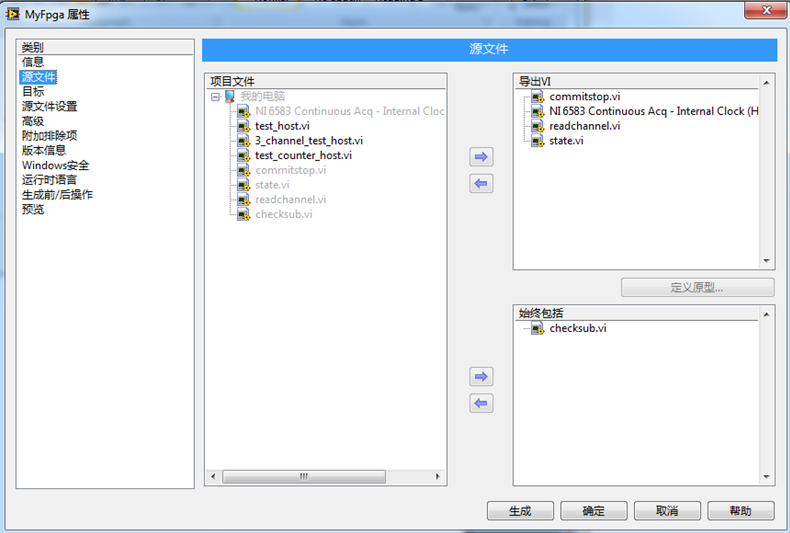This screenshot has height=533, width=790.
Task: Click the 帮助 button
Action: 741,511
